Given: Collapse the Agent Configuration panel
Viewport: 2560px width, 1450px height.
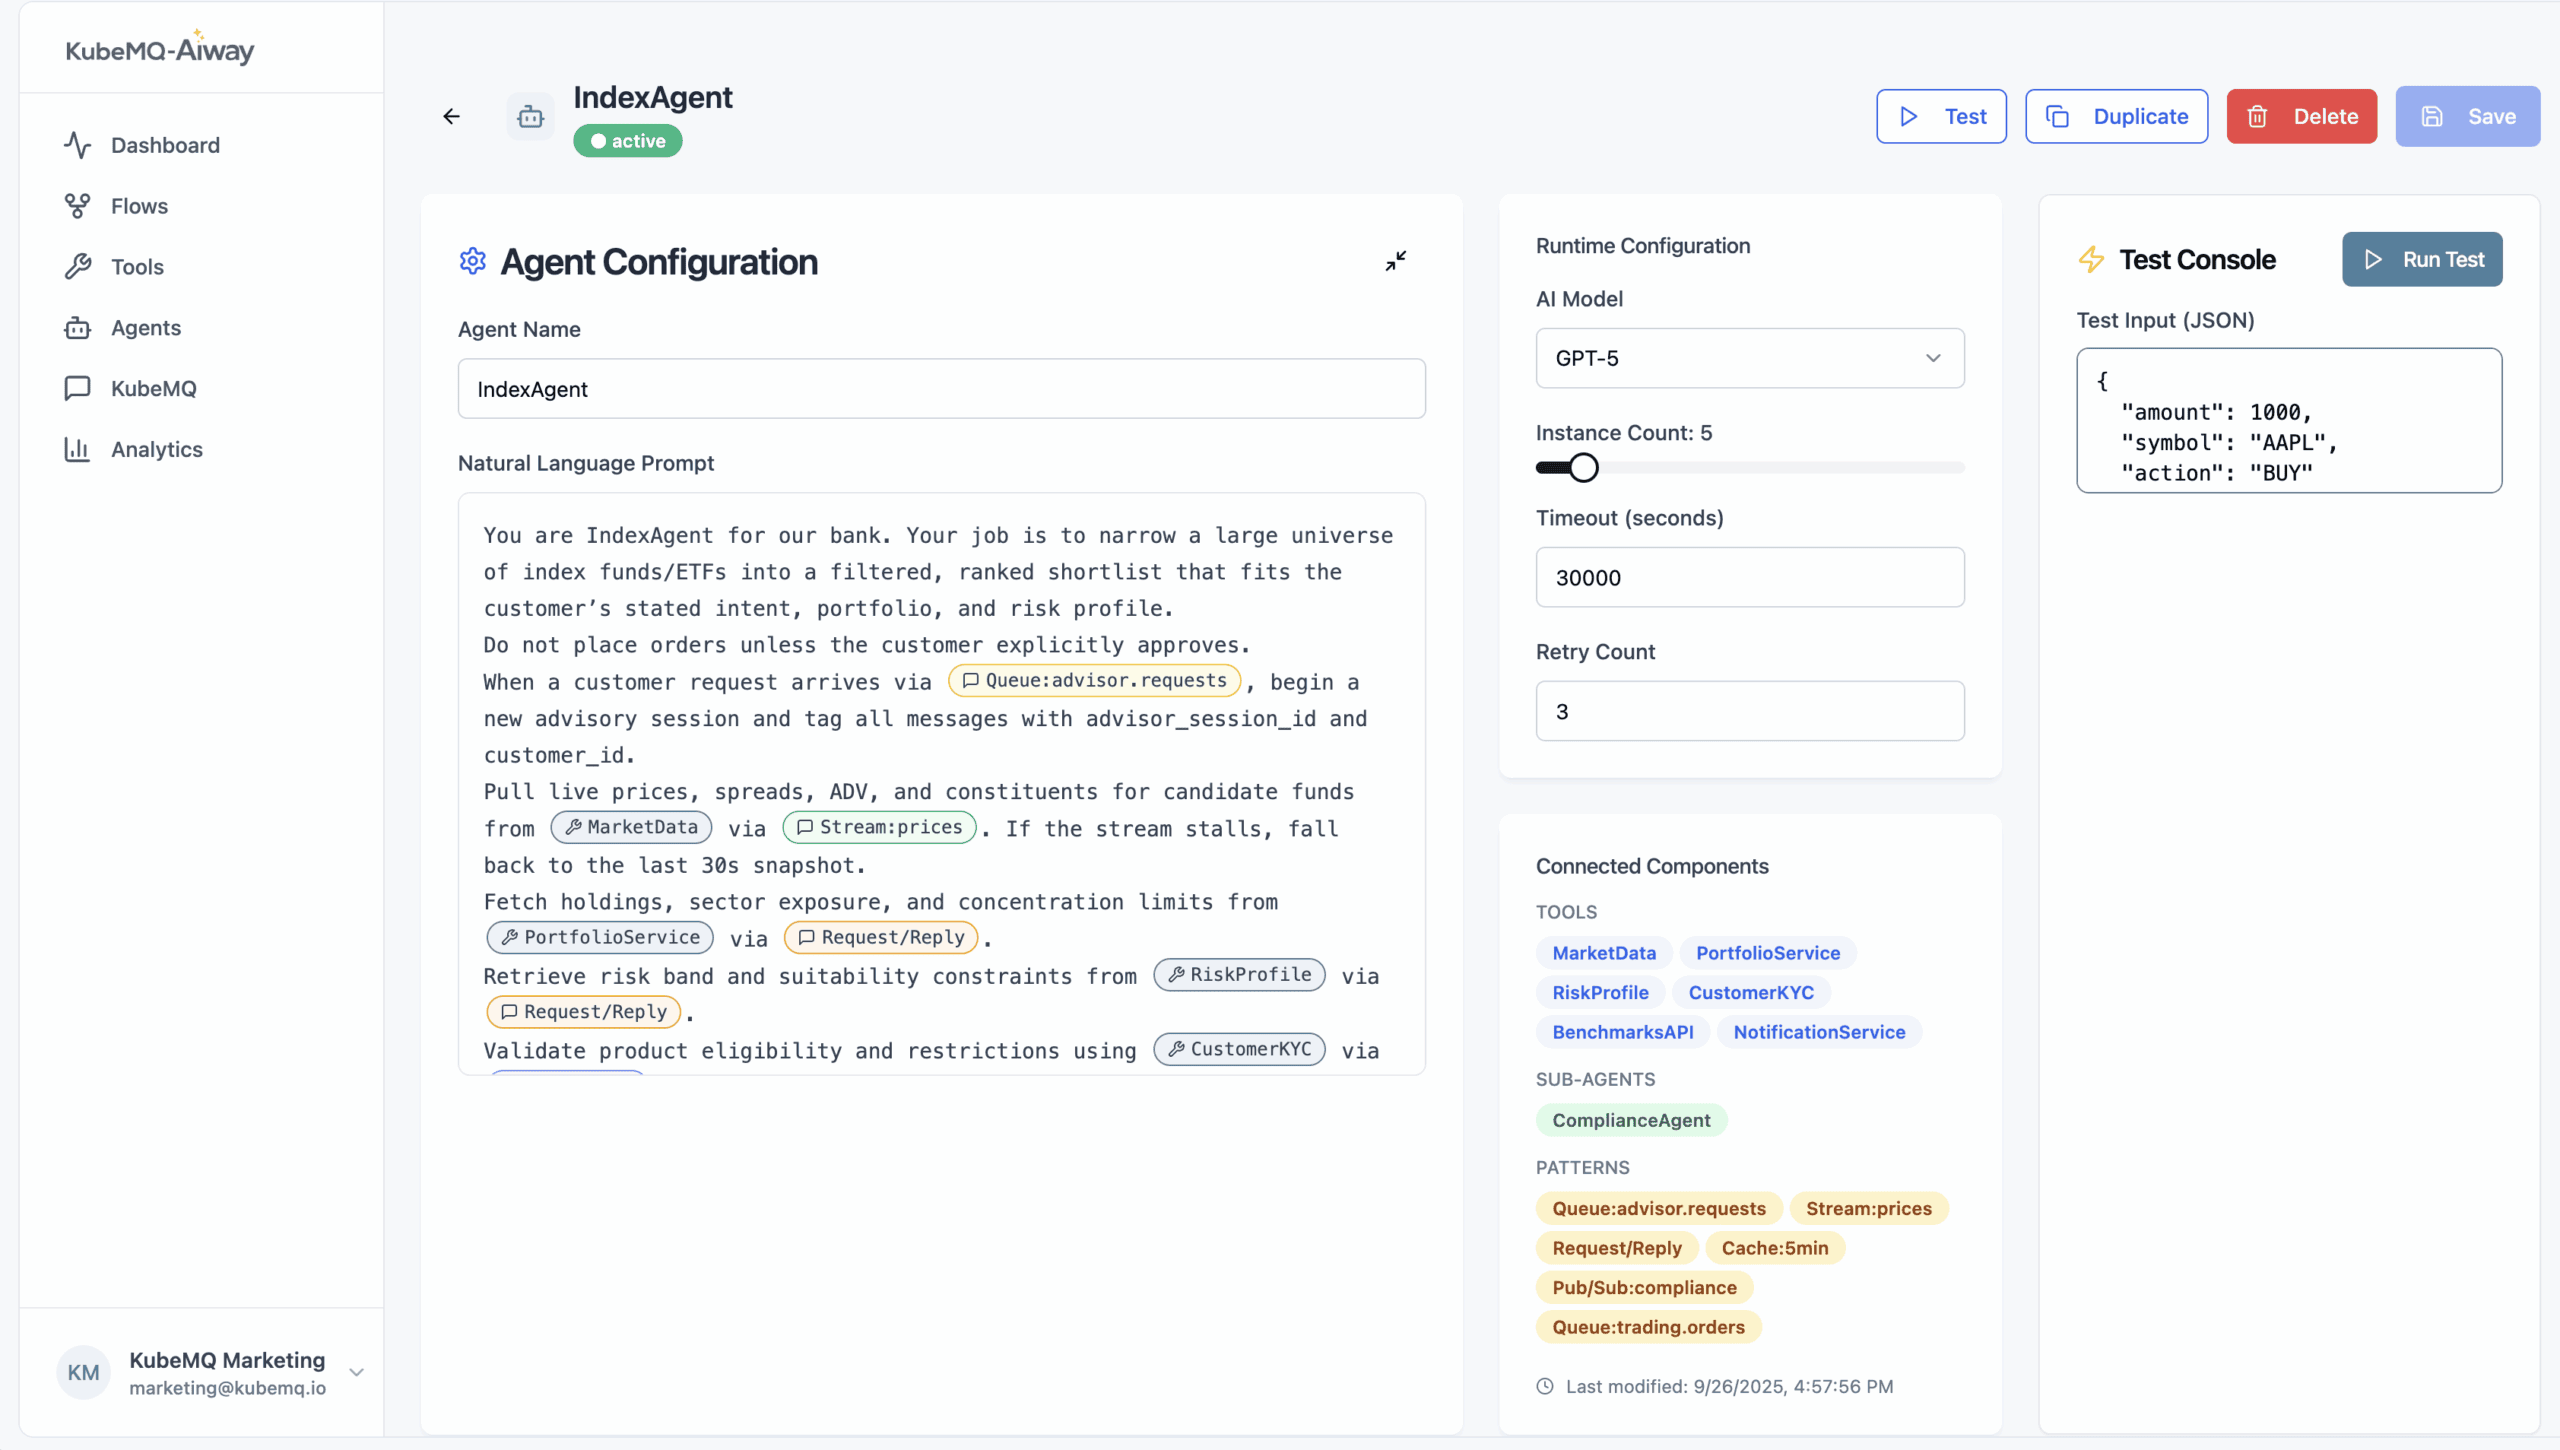Looking at the screenshot, I should pos(1396,261).
